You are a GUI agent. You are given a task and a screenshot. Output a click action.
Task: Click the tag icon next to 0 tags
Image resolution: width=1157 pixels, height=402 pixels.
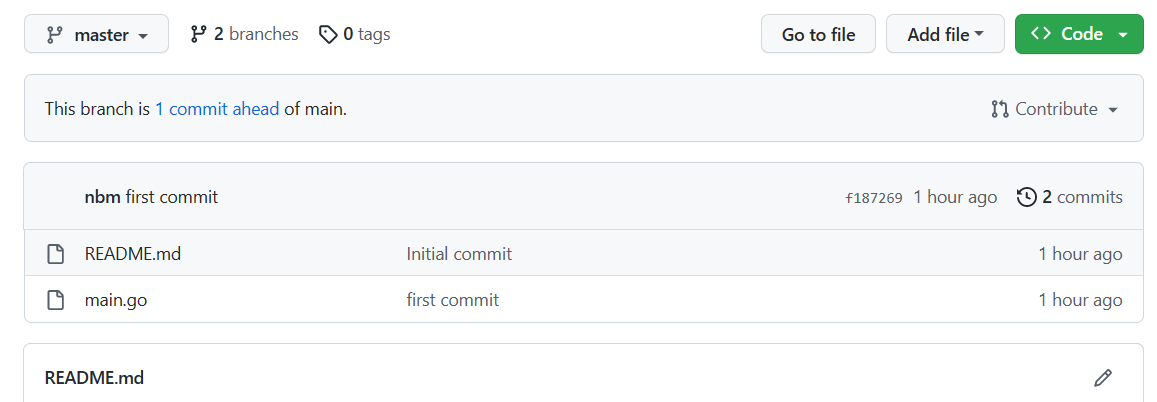(x=328, y=35)
